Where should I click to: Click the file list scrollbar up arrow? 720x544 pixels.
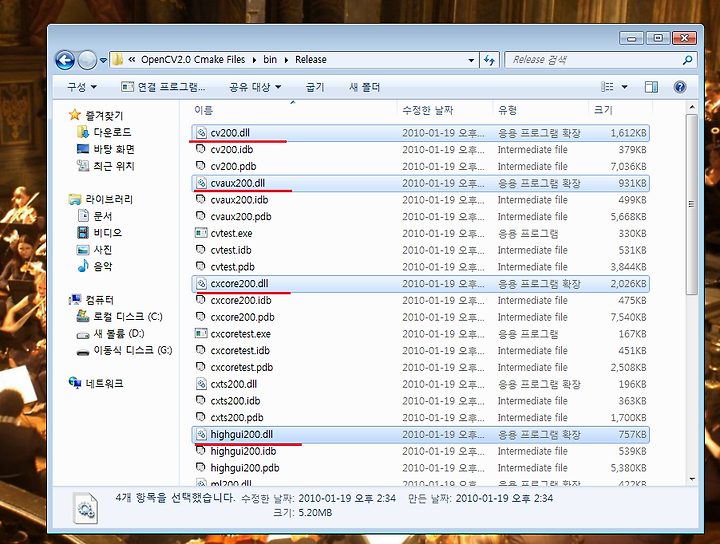tap(692, 107)
